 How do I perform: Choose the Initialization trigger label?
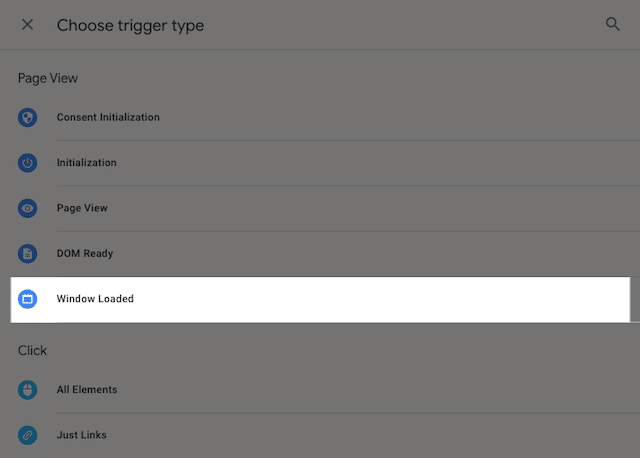click(87, 162)
